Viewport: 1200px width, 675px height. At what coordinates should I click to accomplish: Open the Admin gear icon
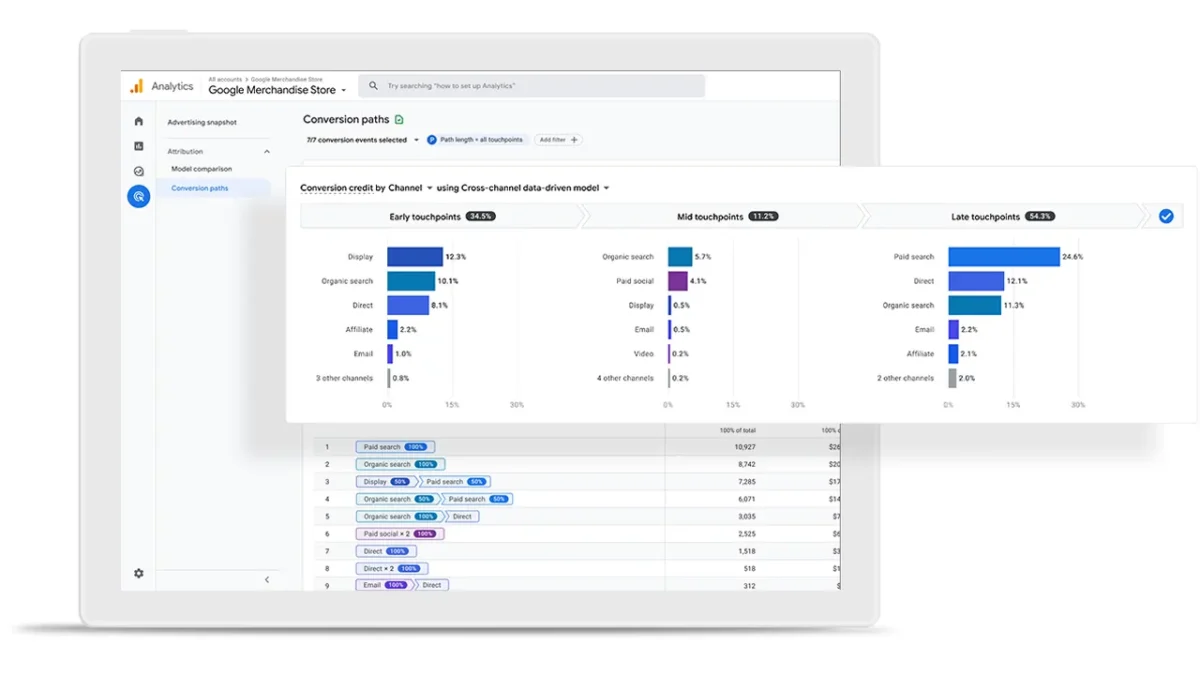[139, 573]
